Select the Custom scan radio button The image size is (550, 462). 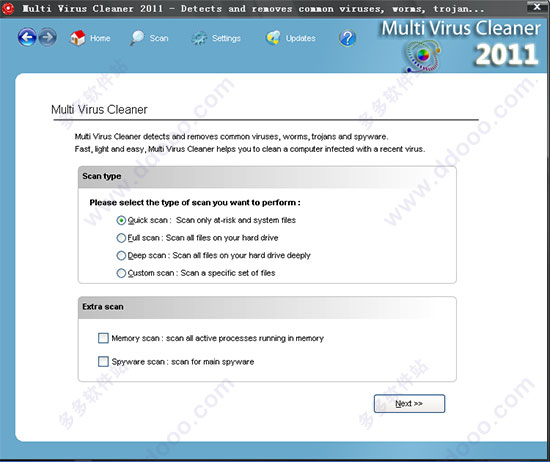(x=121, y=273)
